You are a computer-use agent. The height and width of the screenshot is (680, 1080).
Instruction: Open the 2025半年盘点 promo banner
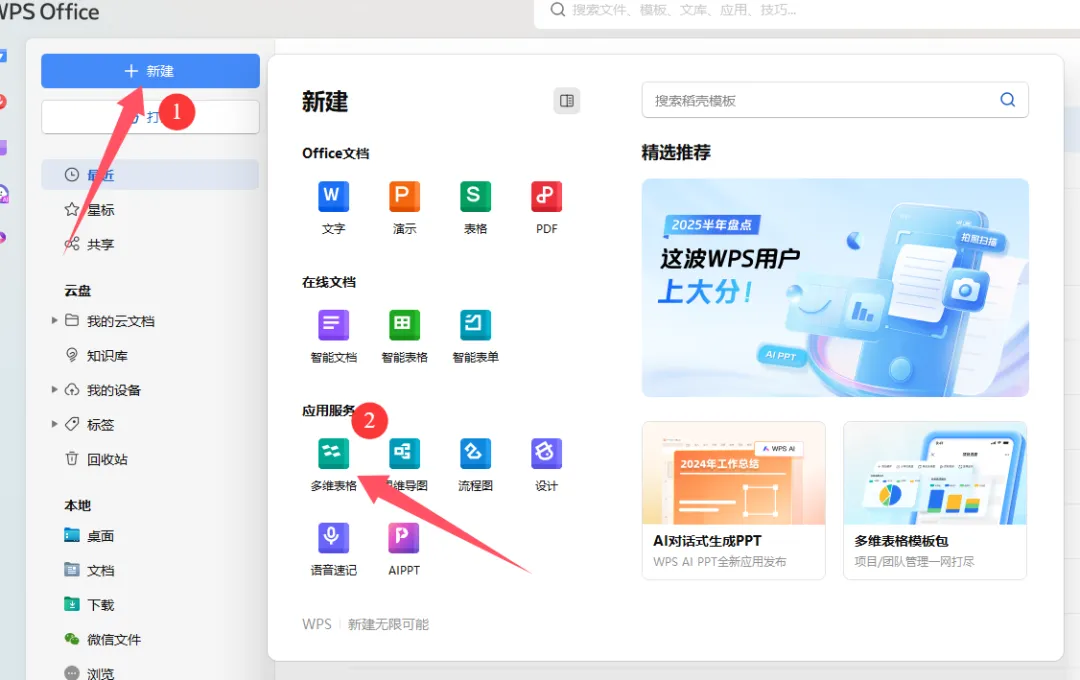[835, 287]
